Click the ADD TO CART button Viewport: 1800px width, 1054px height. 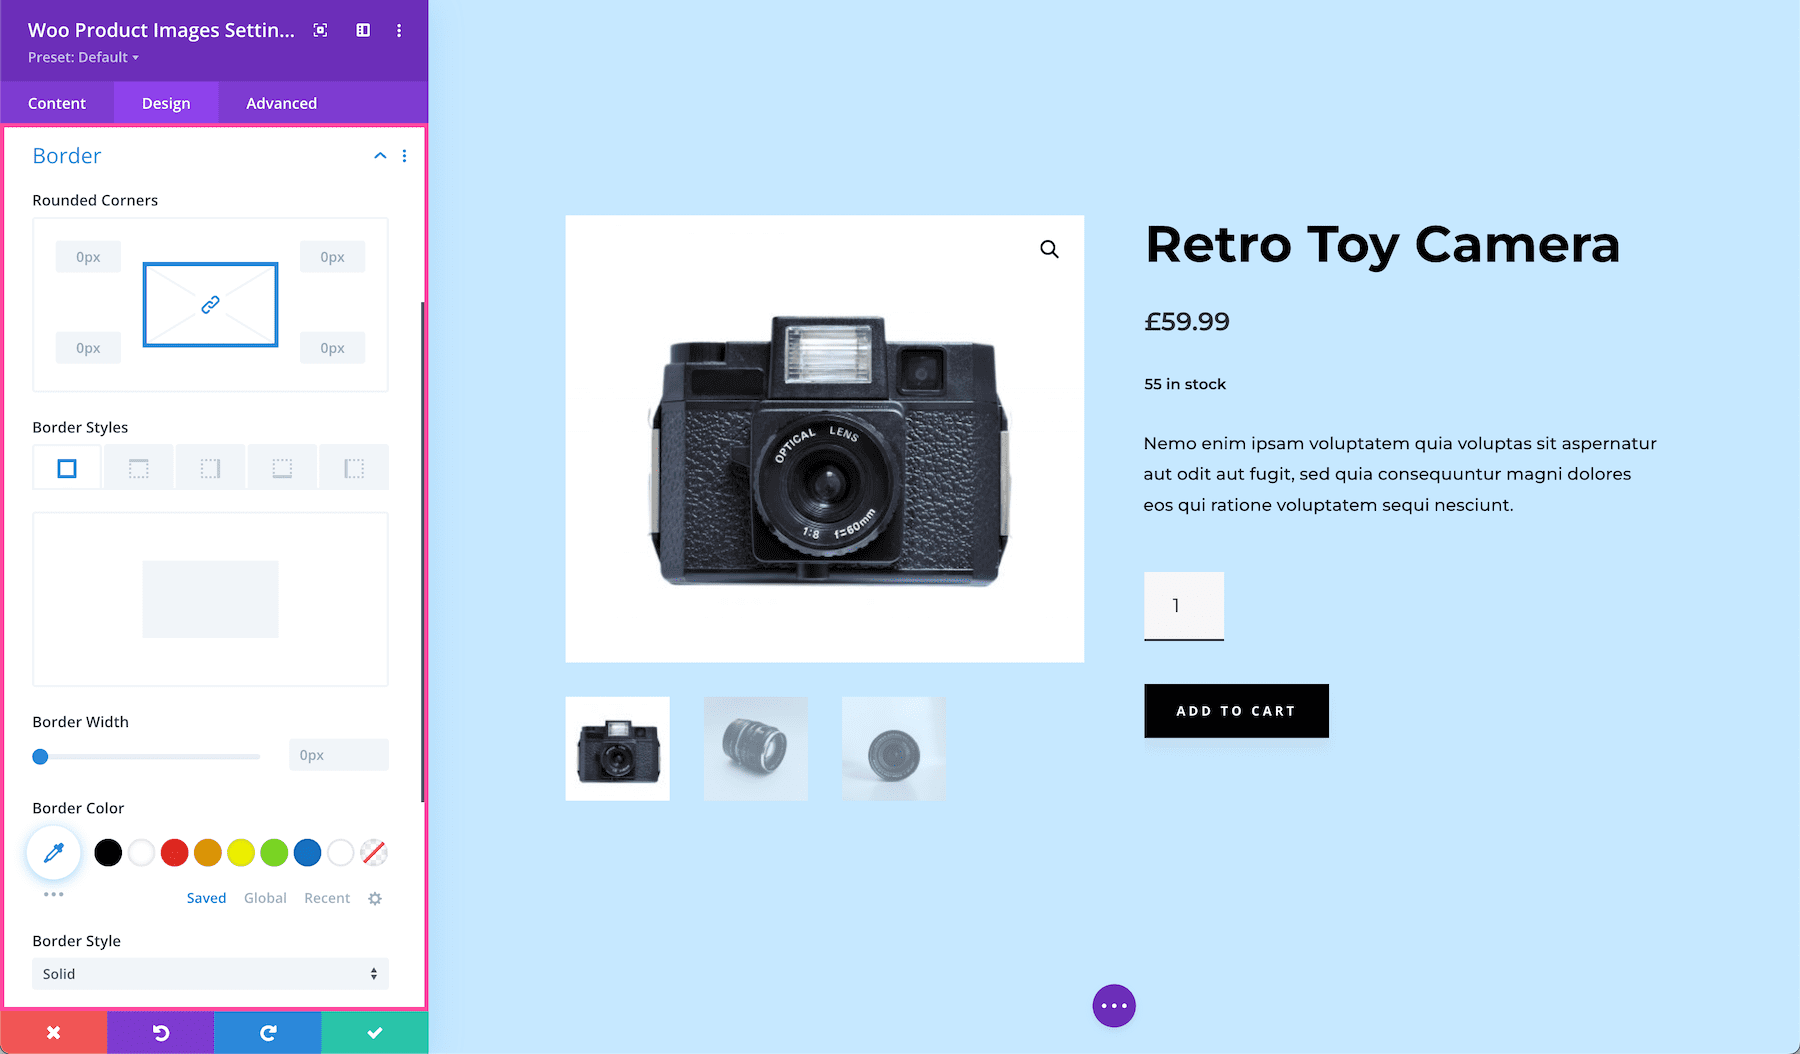click(x=1236, y=710)
